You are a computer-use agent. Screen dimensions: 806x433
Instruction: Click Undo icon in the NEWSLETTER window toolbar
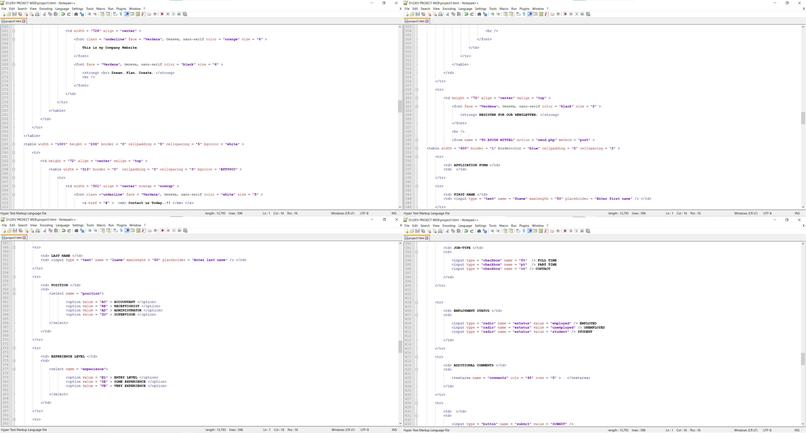(x=466, y=14)
